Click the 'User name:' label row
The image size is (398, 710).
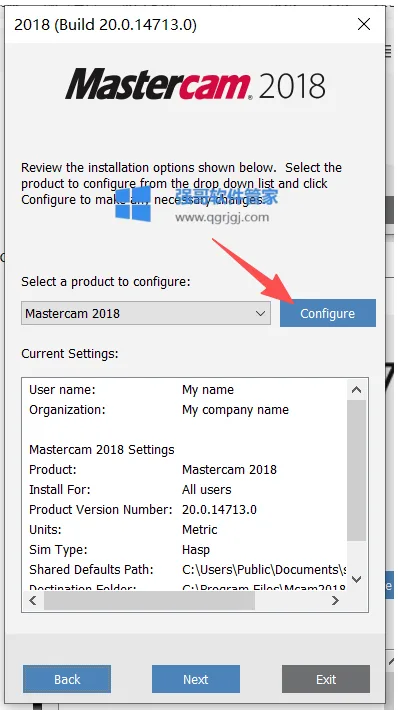[62, 390]
